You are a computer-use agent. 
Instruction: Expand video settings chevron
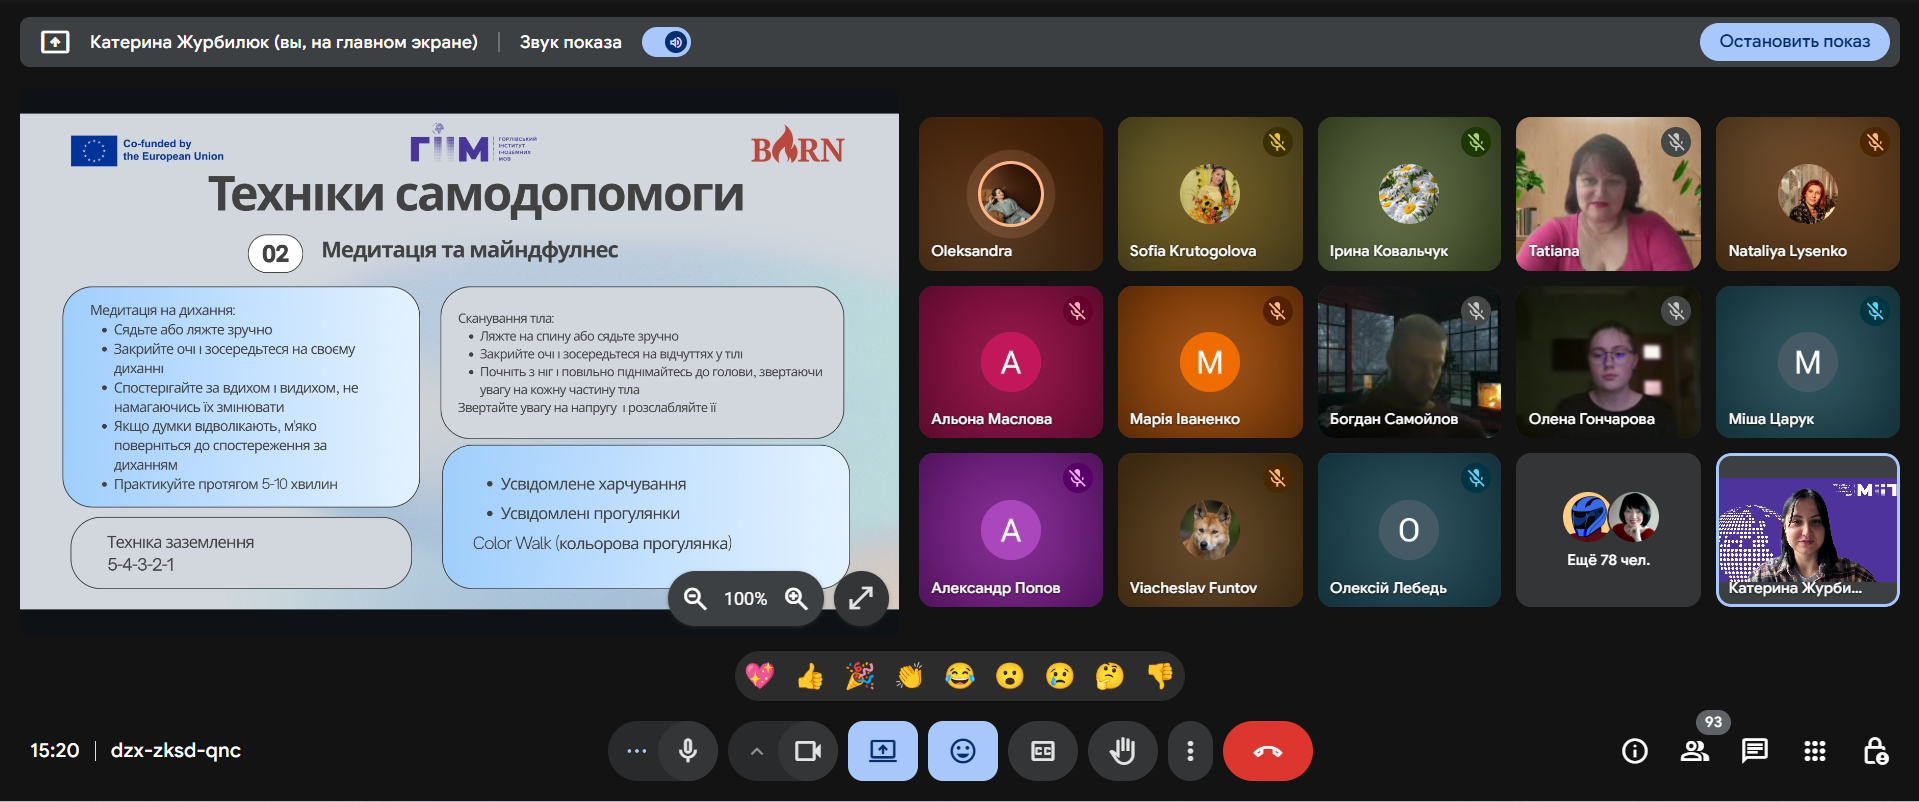click(757, 751)
